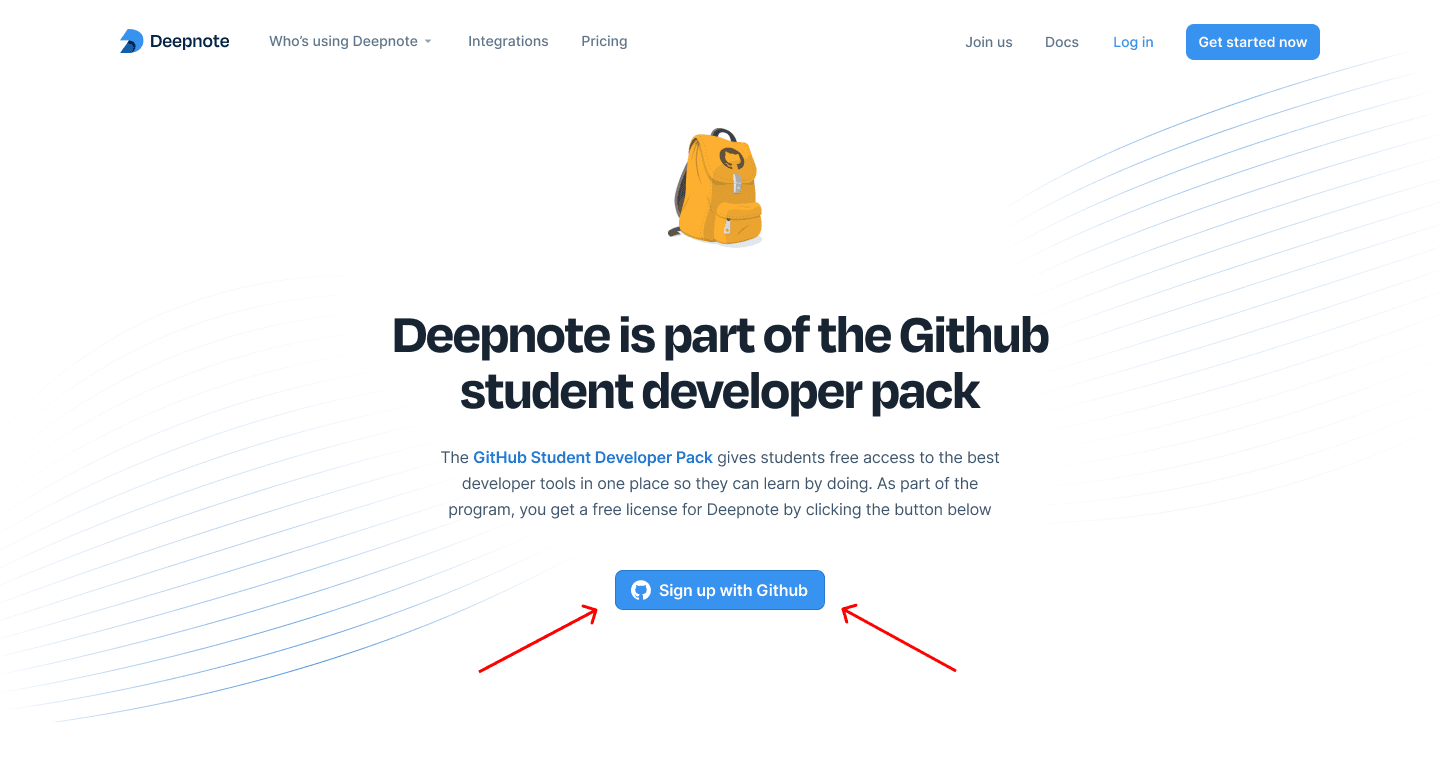Click the Deepnote brand name text

pyautogui.click(x=190, y=41)
